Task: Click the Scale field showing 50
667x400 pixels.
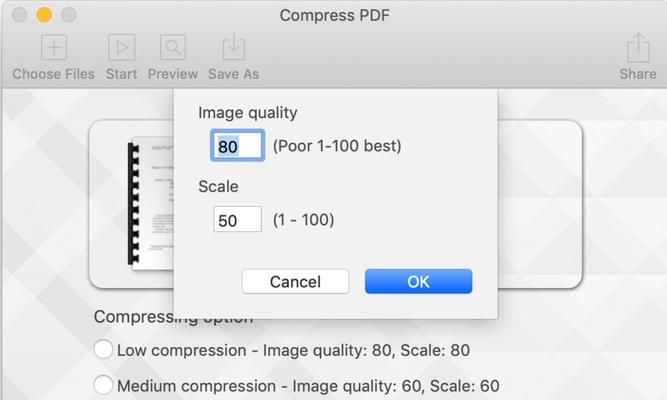Action: pos(237,219)
